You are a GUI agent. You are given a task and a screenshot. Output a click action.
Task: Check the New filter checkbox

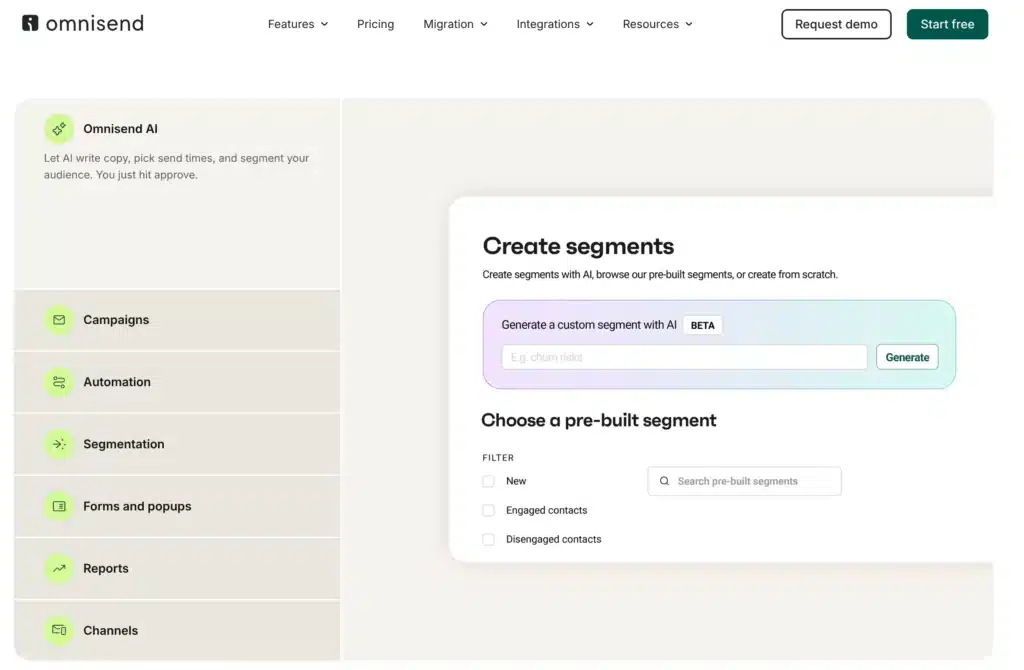[488, 481]
